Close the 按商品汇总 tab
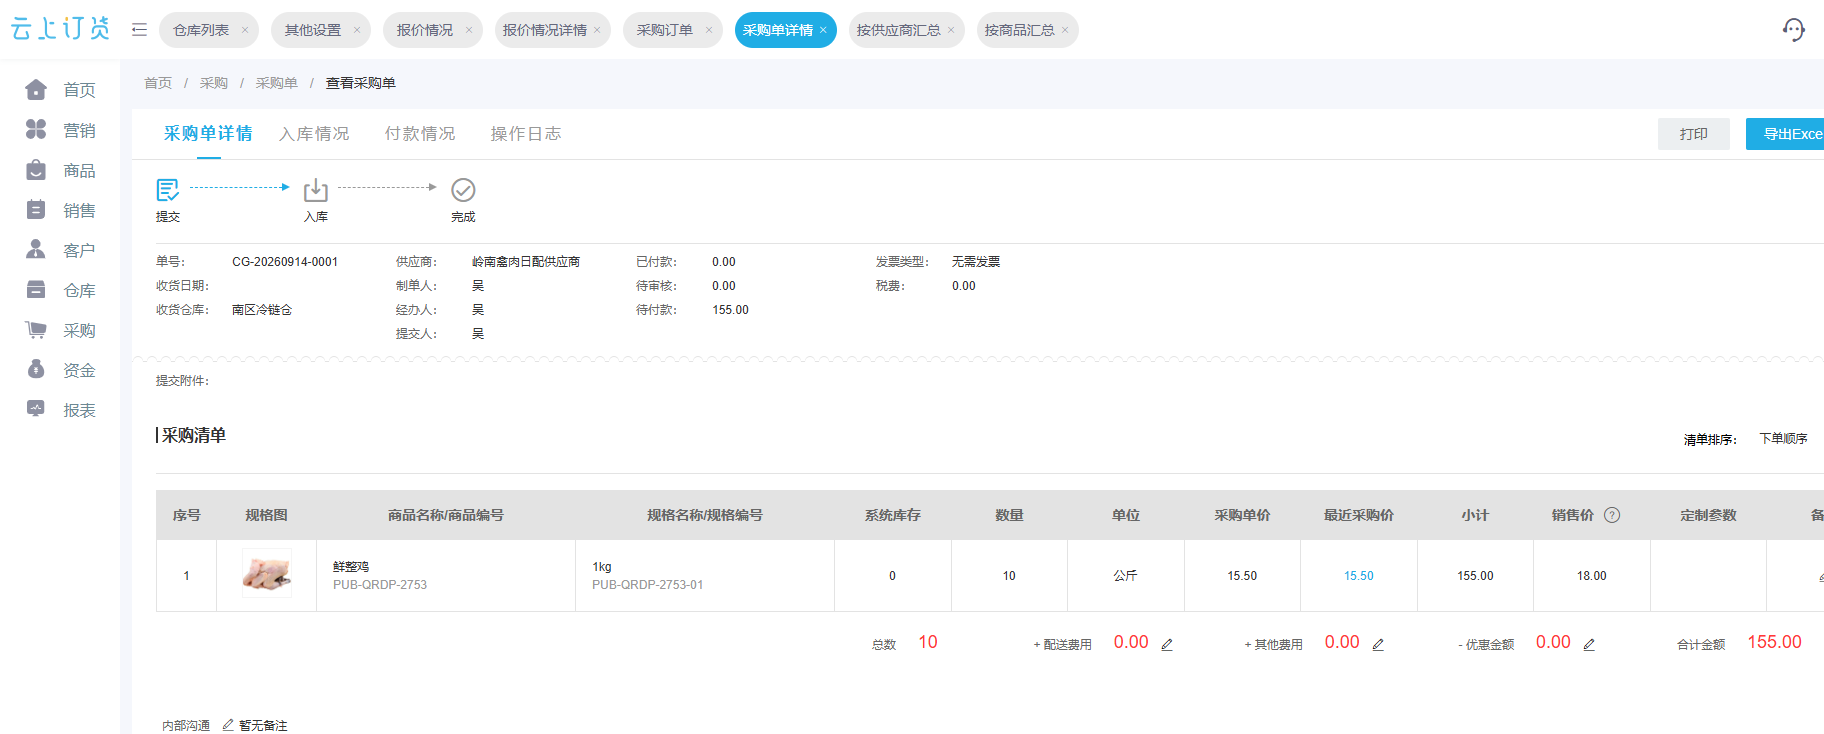 (x=1065, y=30)
